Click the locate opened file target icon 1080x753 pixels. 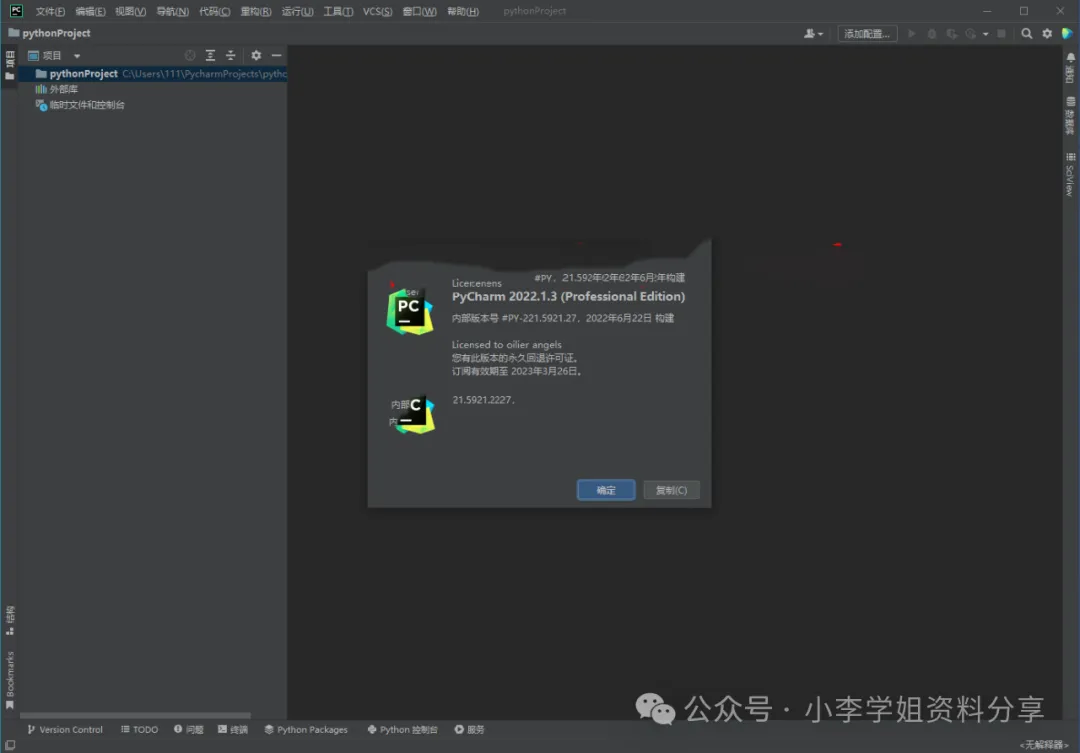pyautogui.click(x=189, y=55)
